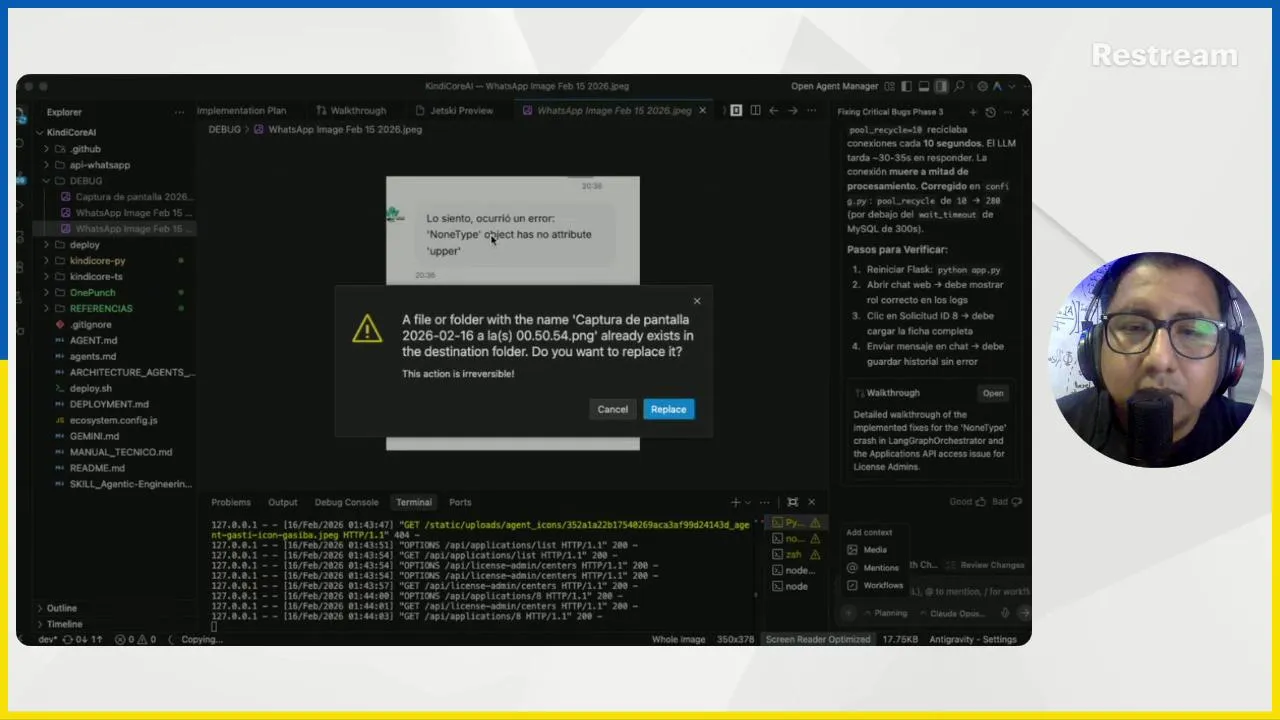Confirm with the Replace button

pos(668,409)
